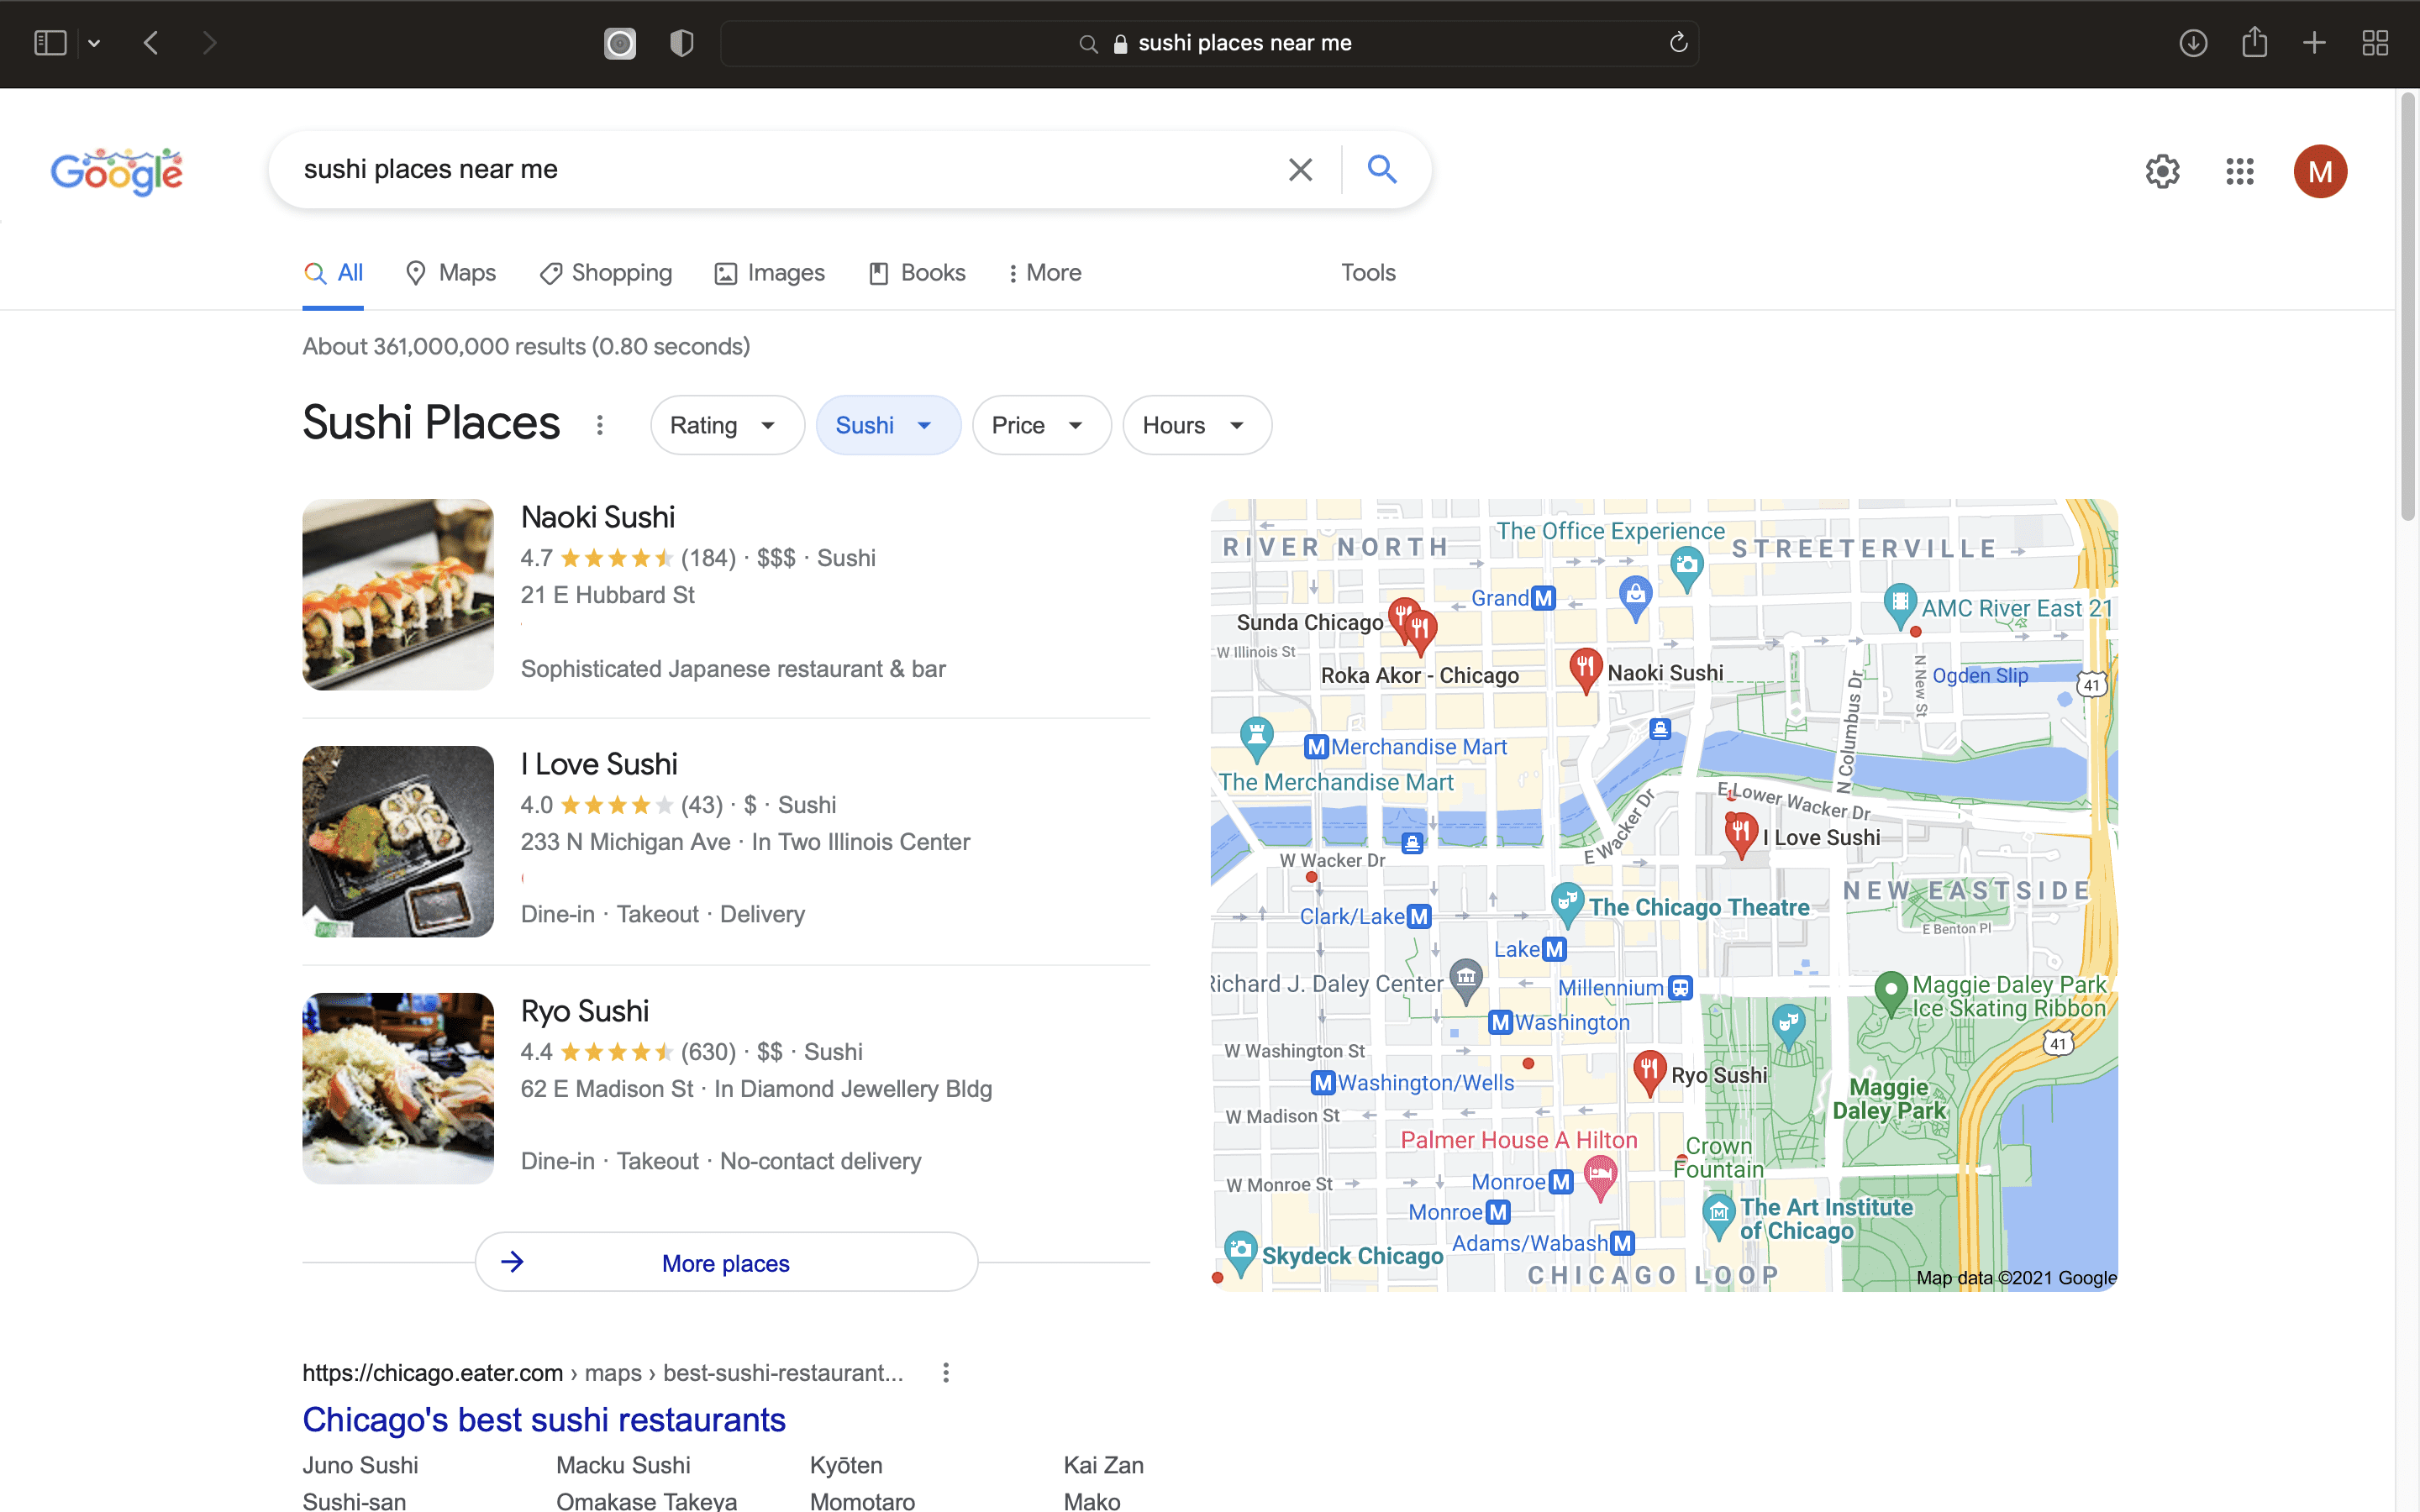The width and height of the screenshot is (2420, 1512).
Task: Click the blue search magnifier icon
Action: (x=1382, y=169)
